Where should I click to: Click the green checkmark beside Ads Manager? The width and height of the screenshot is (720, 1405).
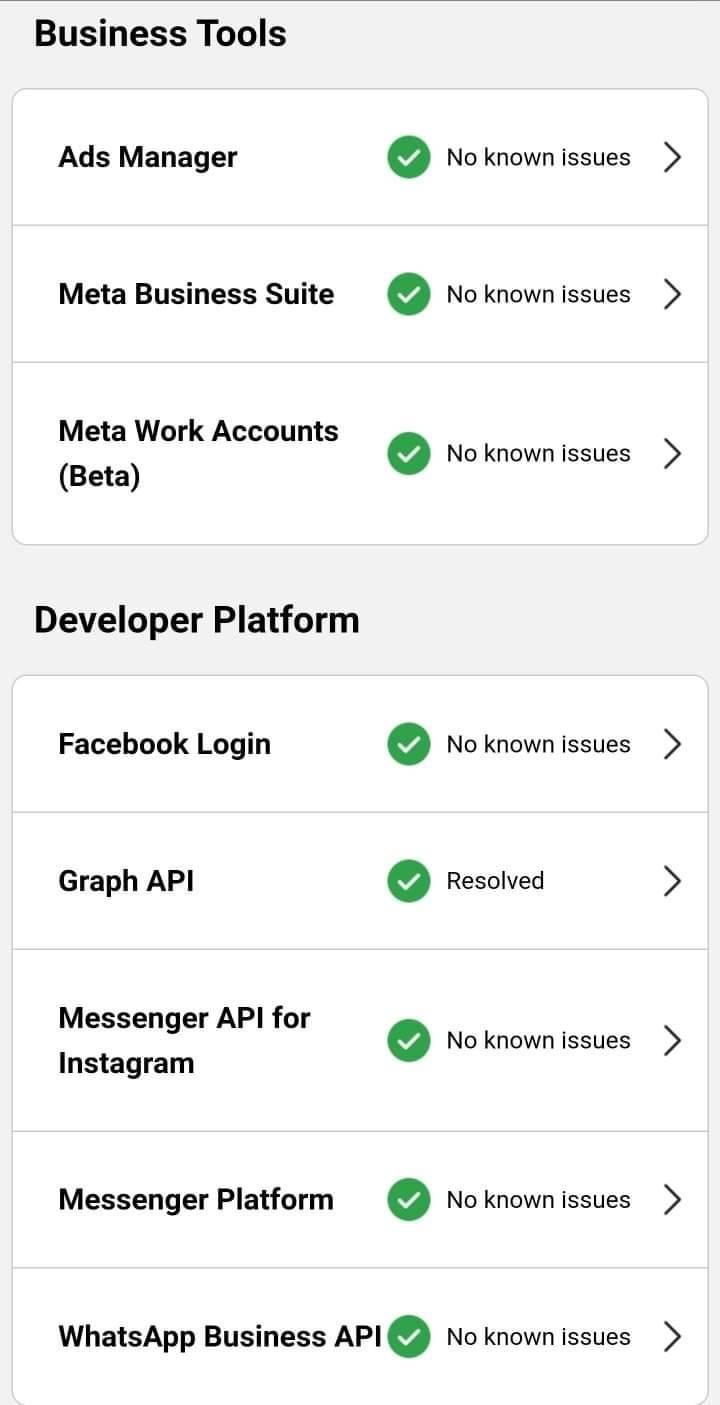408,157
